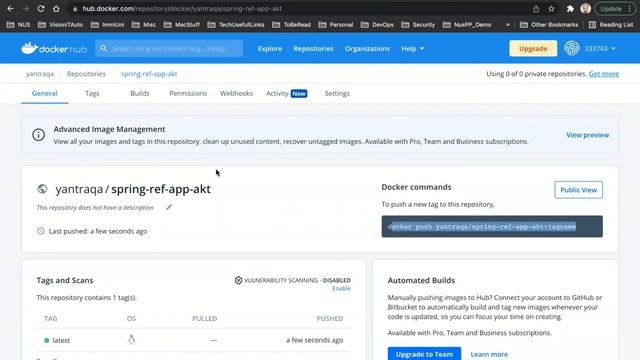640x360 pixels.
Task: Open the browser home page icon
Action: coord(56,9)
